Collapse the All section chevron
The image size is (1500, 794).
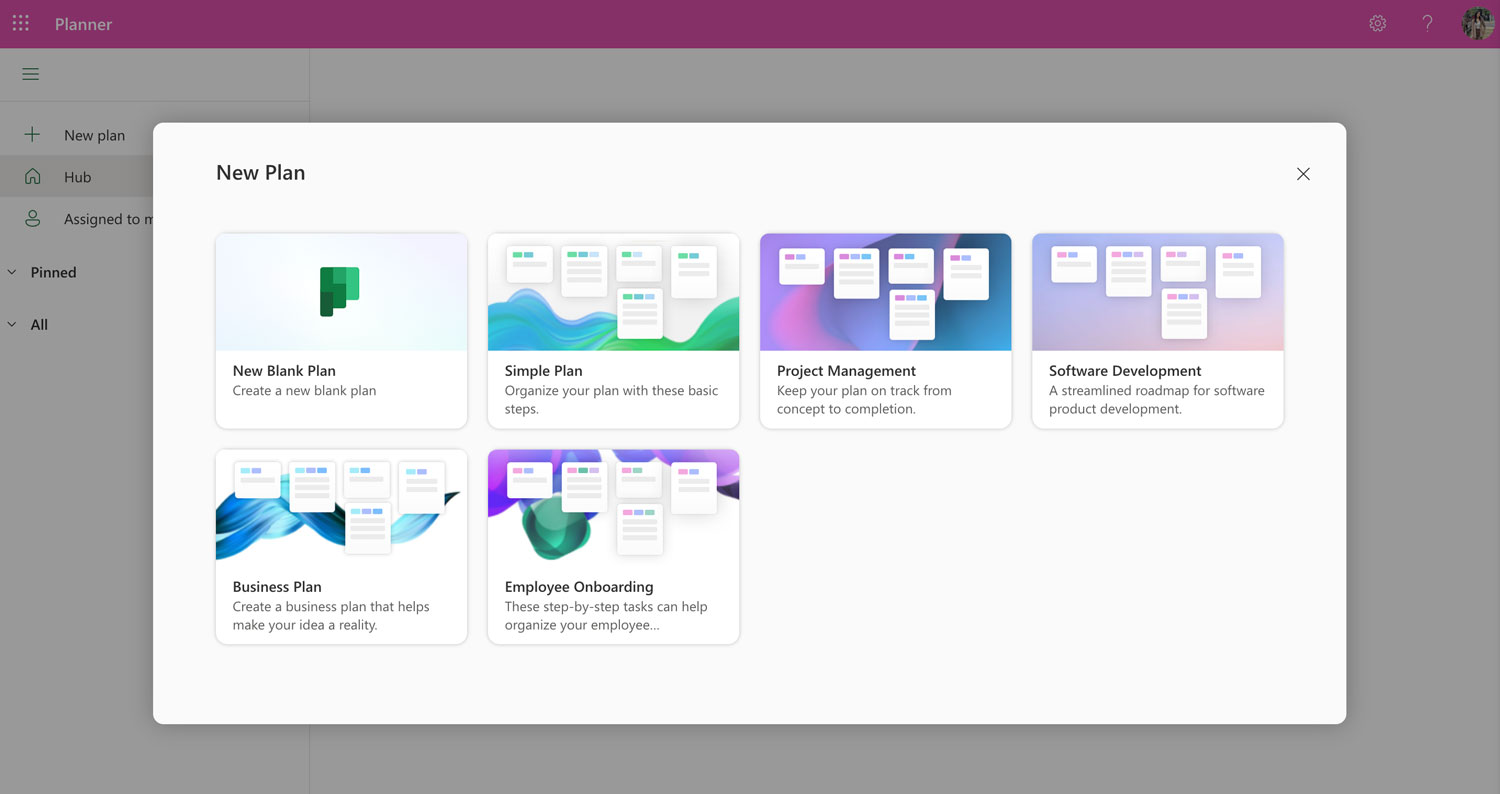coord(12,324)
